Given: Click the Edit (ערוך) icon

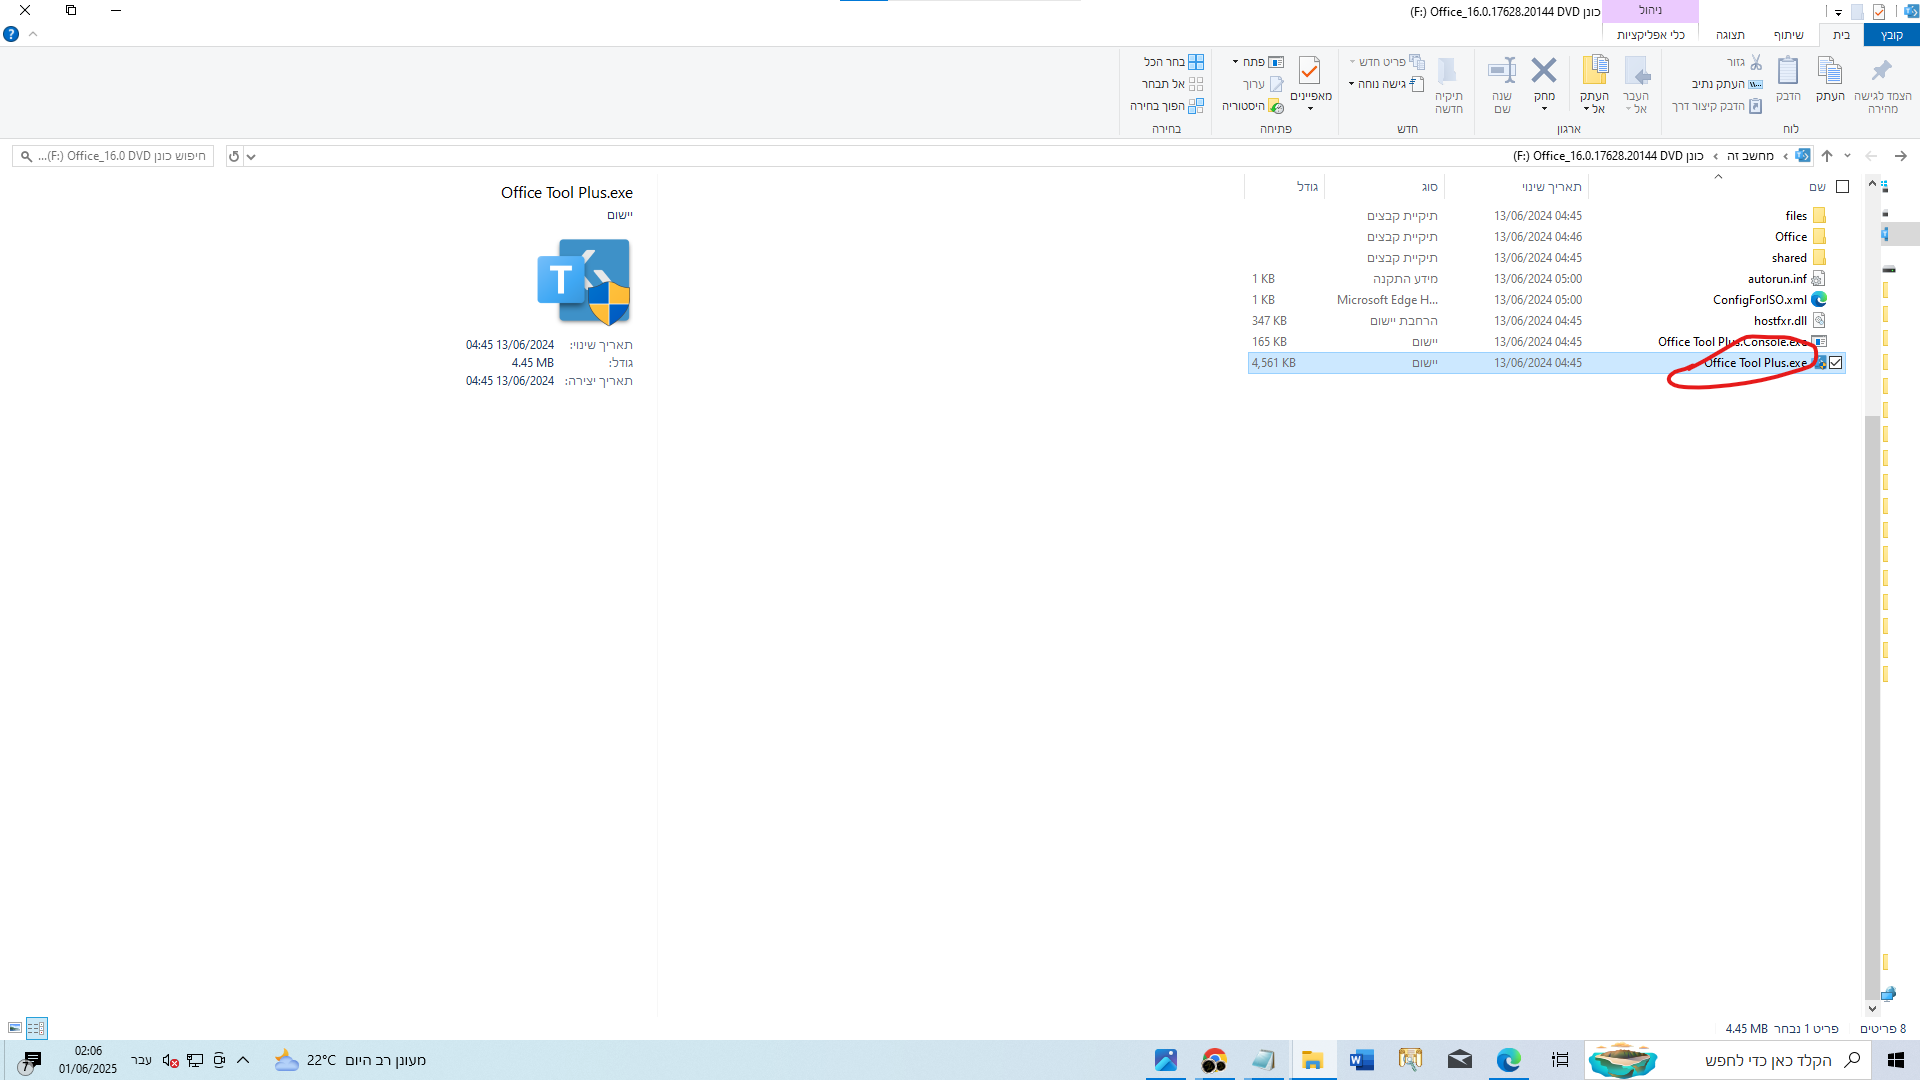Looking at the screenshot, I should pos(1277,84).
